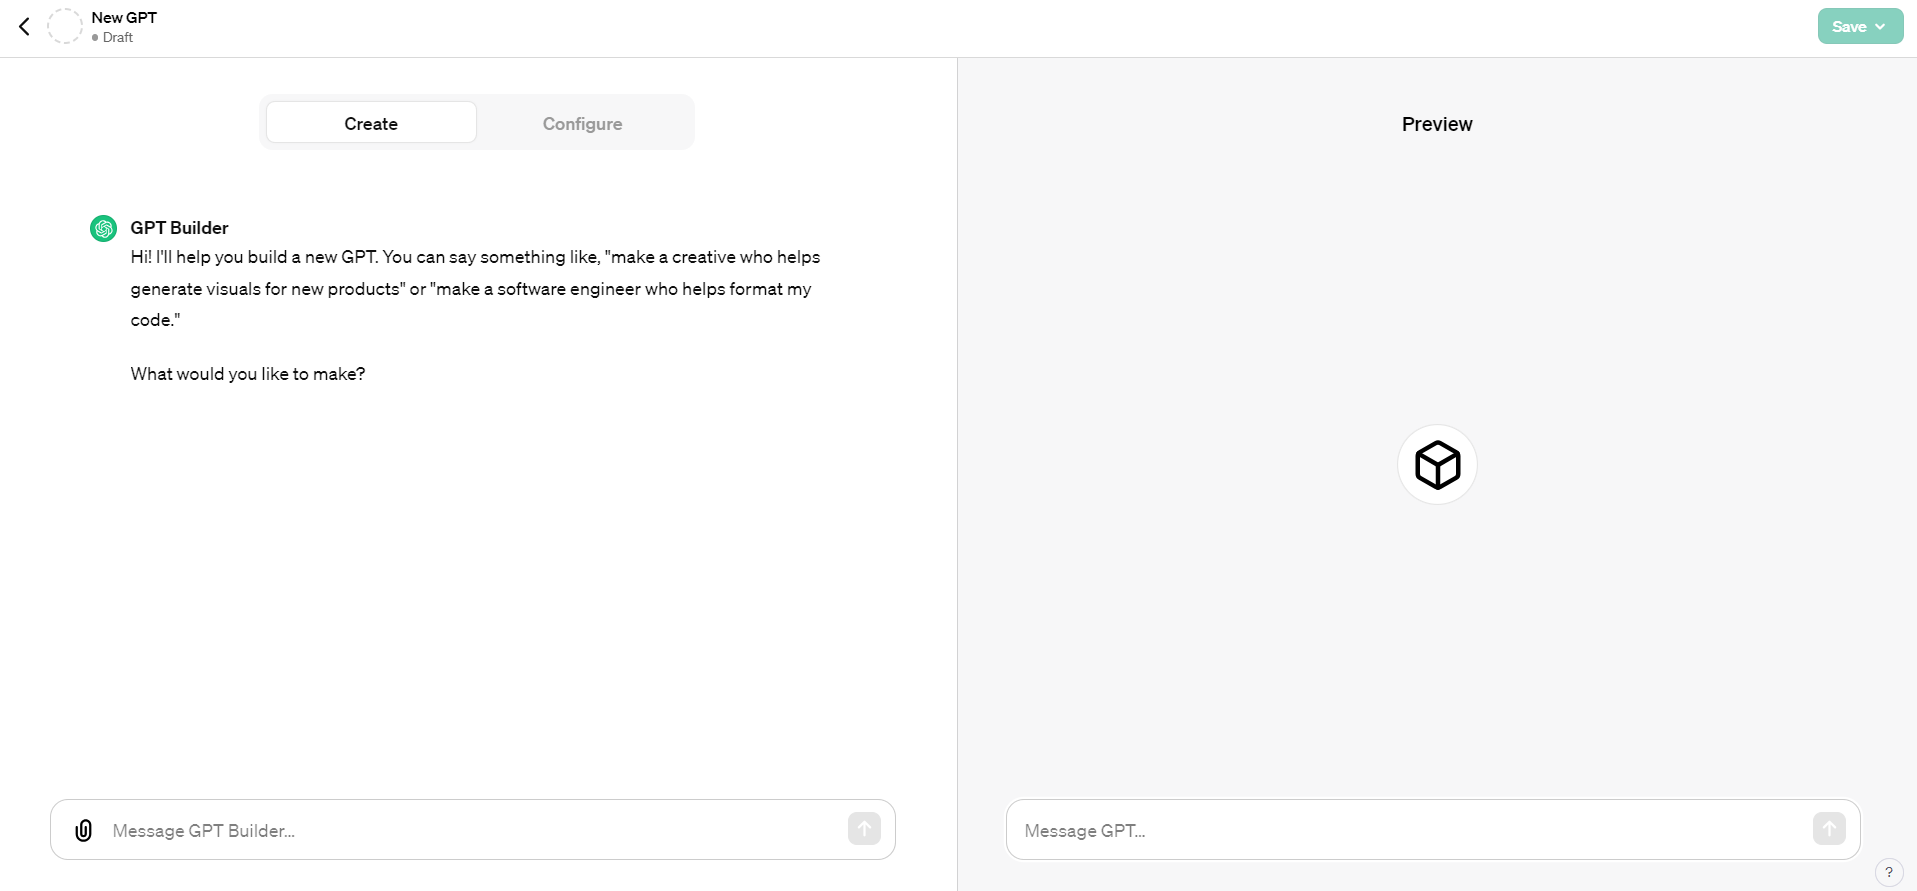1917x891 pixels.
Task: Switch to the Configure tab
Action: [582, 123]
